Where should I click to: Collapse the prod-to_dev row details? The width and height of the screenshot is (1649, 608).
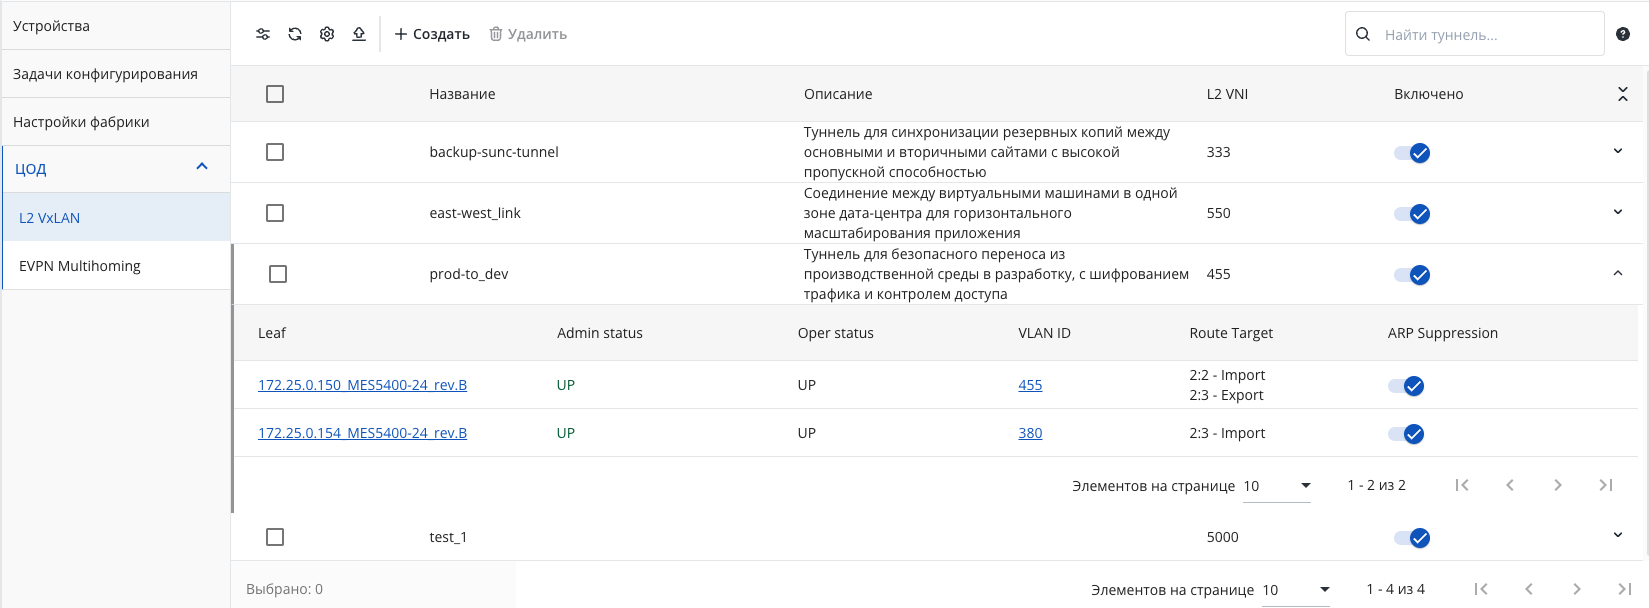1618,273
